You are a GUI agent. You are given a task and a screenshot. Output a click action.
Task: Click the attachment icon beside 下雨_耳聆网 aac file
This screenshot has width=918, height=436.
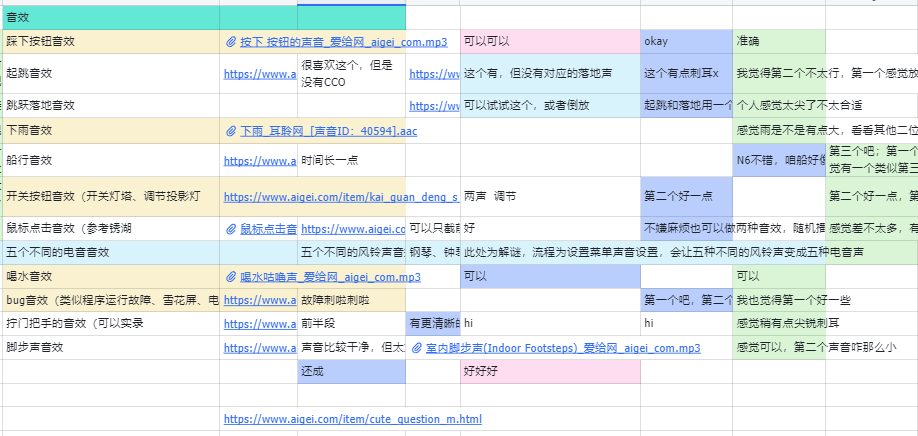click(x=231, y=131)
